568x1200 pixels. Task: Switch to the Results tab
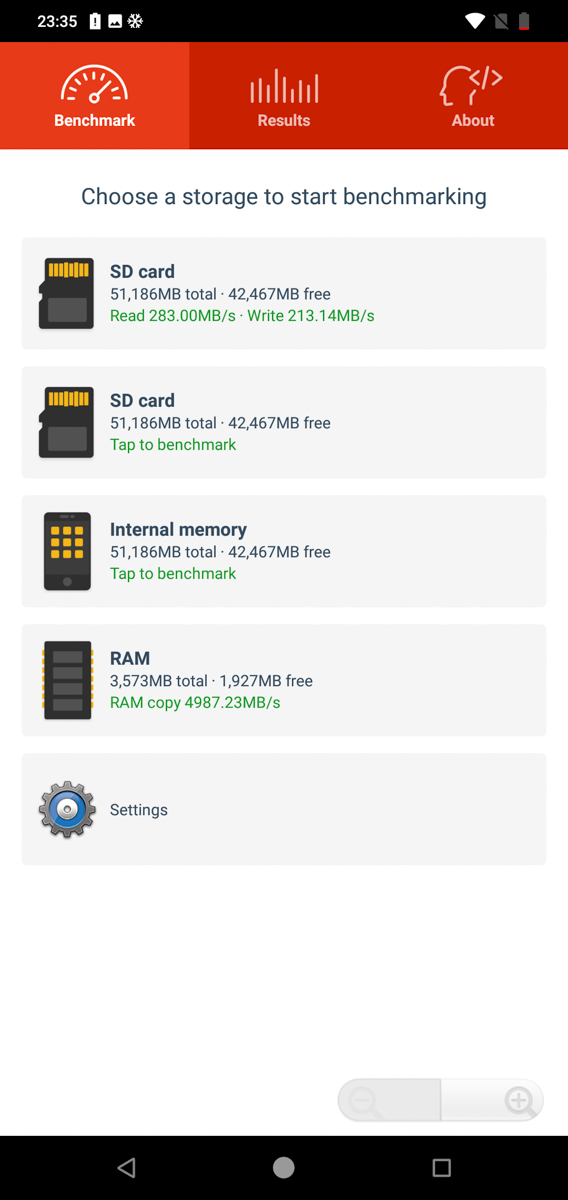284,96
